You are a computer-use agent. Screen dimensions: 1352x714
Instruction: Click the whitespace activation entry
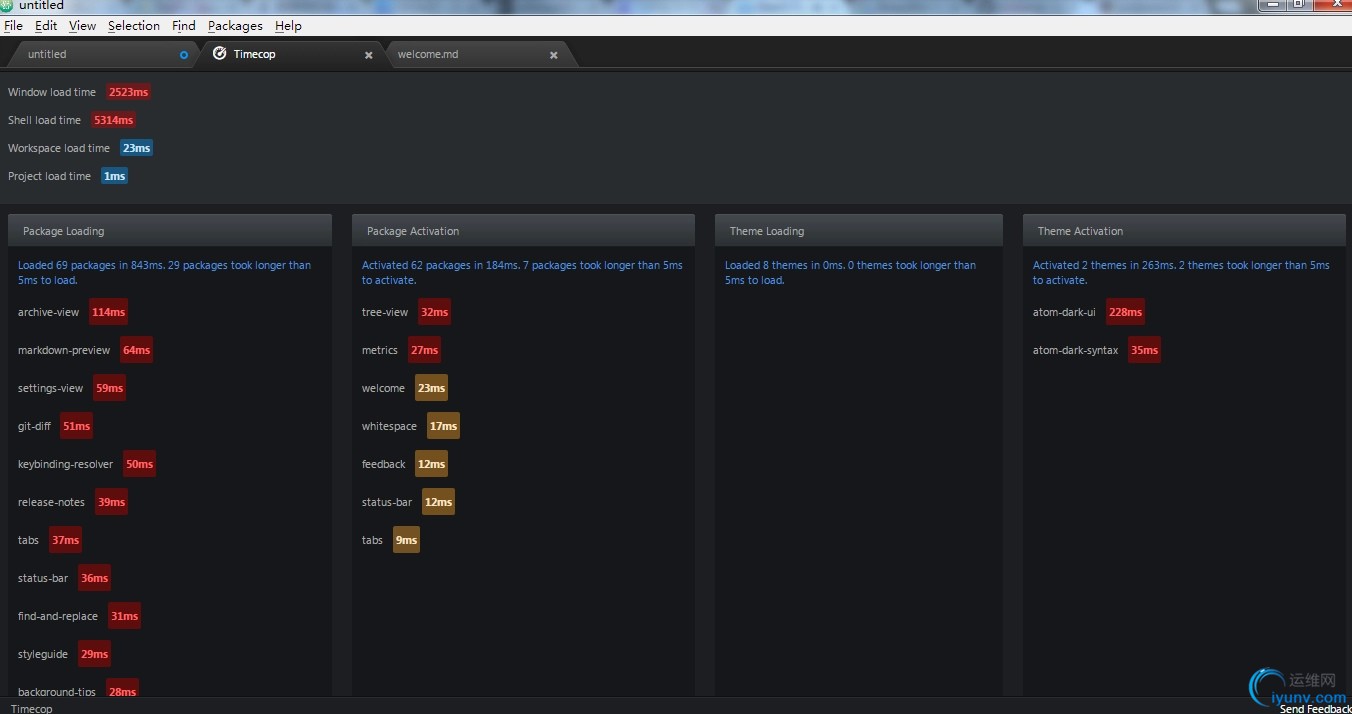[x=410, y=426]
